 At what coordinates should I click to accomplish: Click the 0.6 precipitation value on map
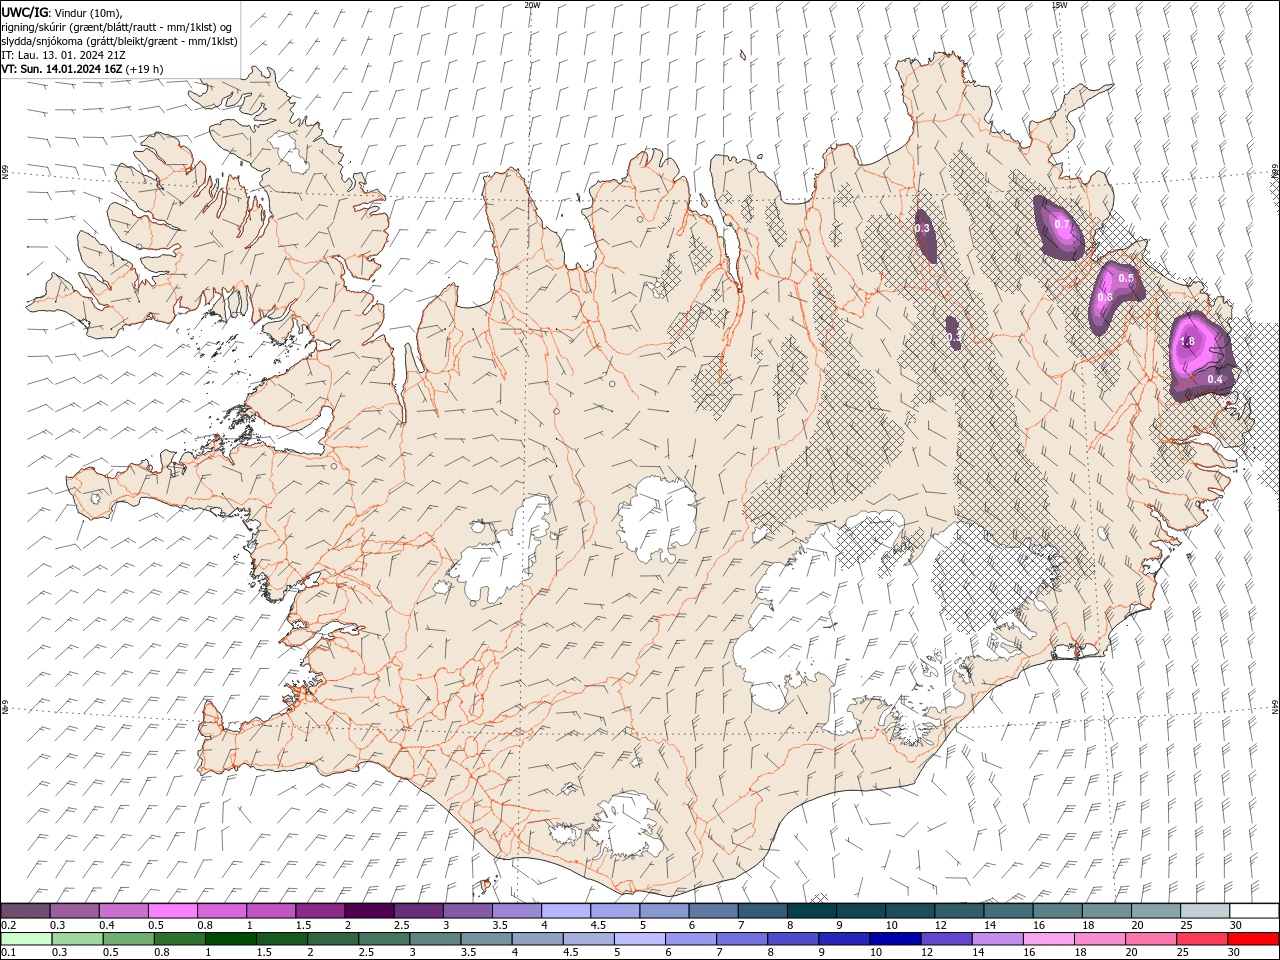pos(1105,297)
